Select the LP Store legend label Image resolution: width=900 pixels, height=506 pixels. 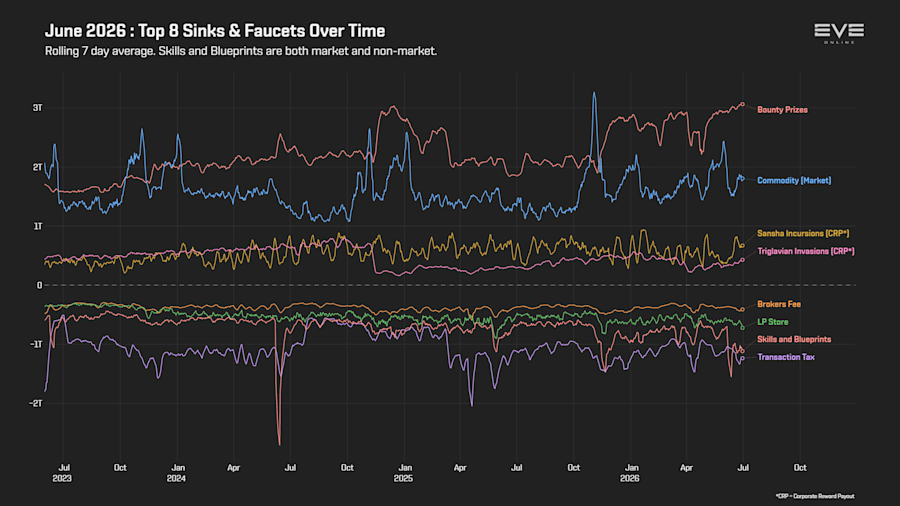point(773,322)
